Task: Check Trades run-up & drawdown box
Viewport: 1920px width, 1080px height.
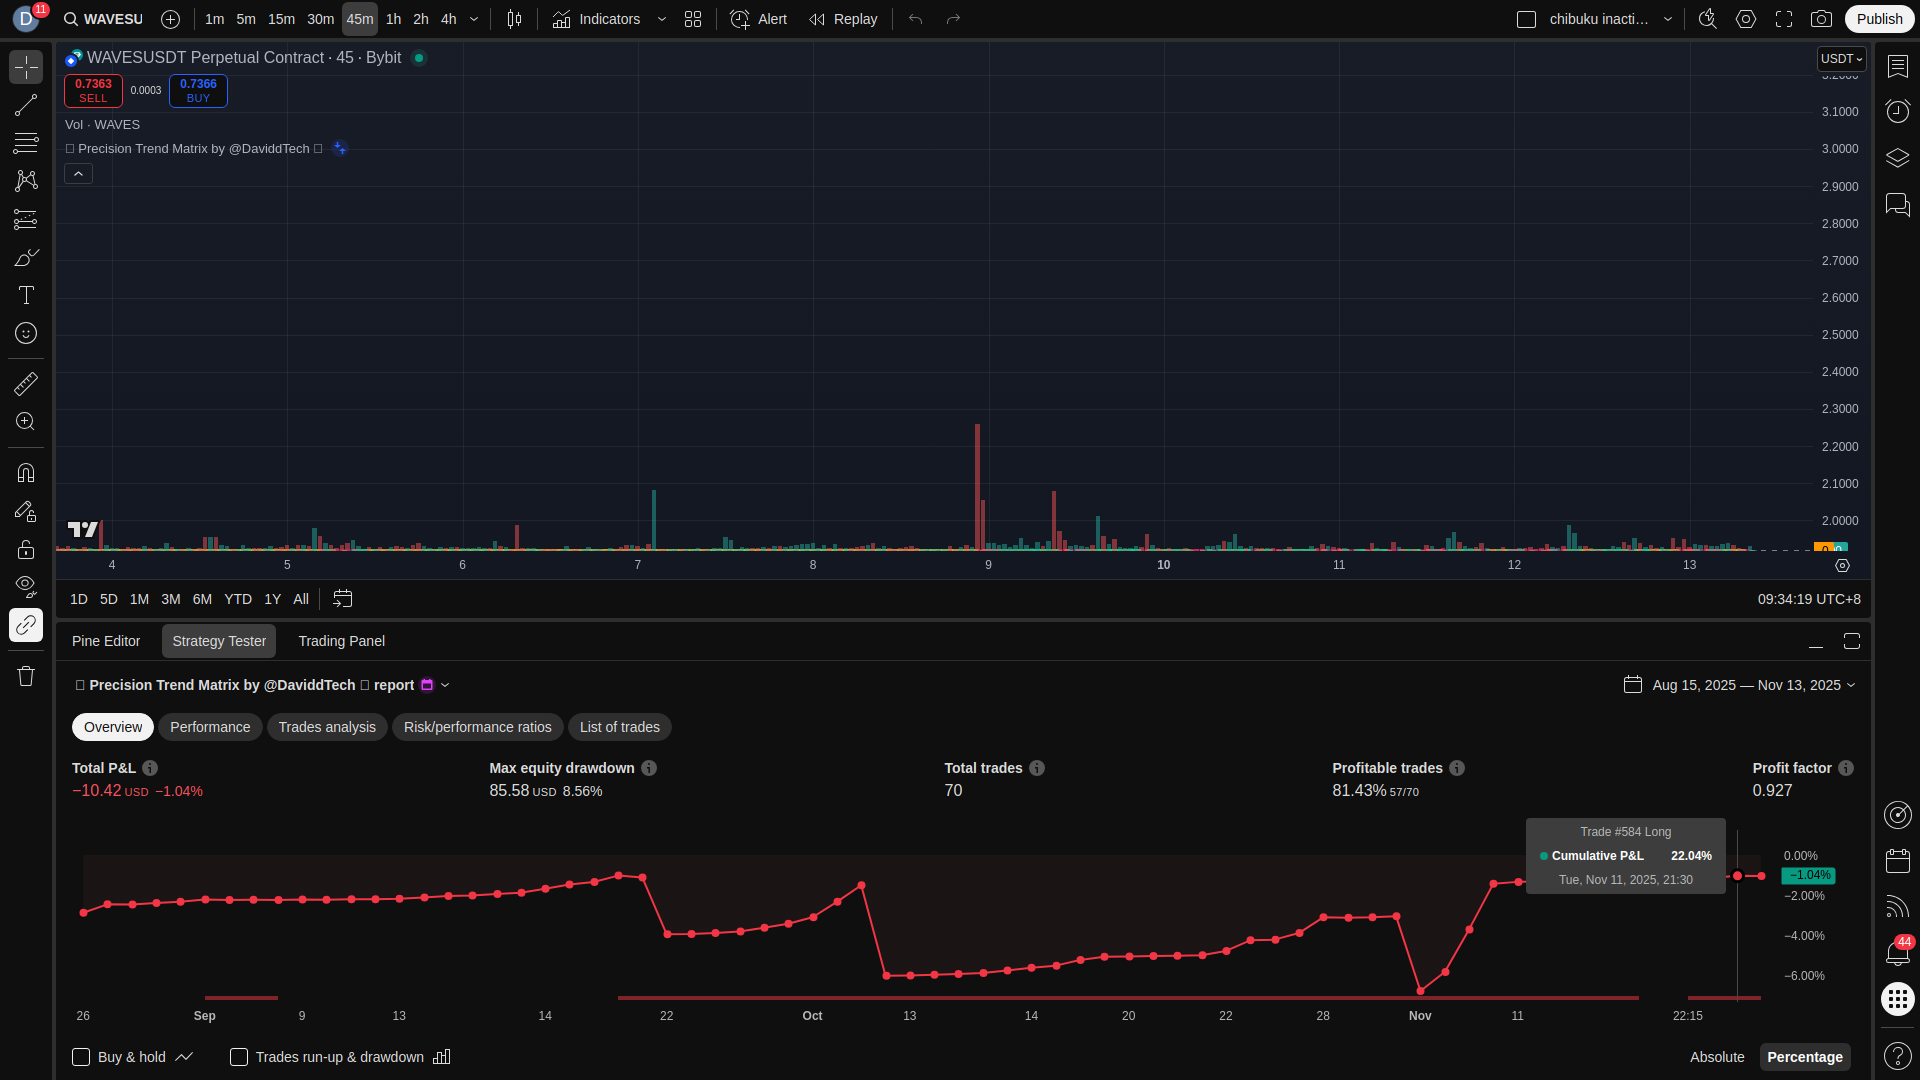Action: [239, 1057]
